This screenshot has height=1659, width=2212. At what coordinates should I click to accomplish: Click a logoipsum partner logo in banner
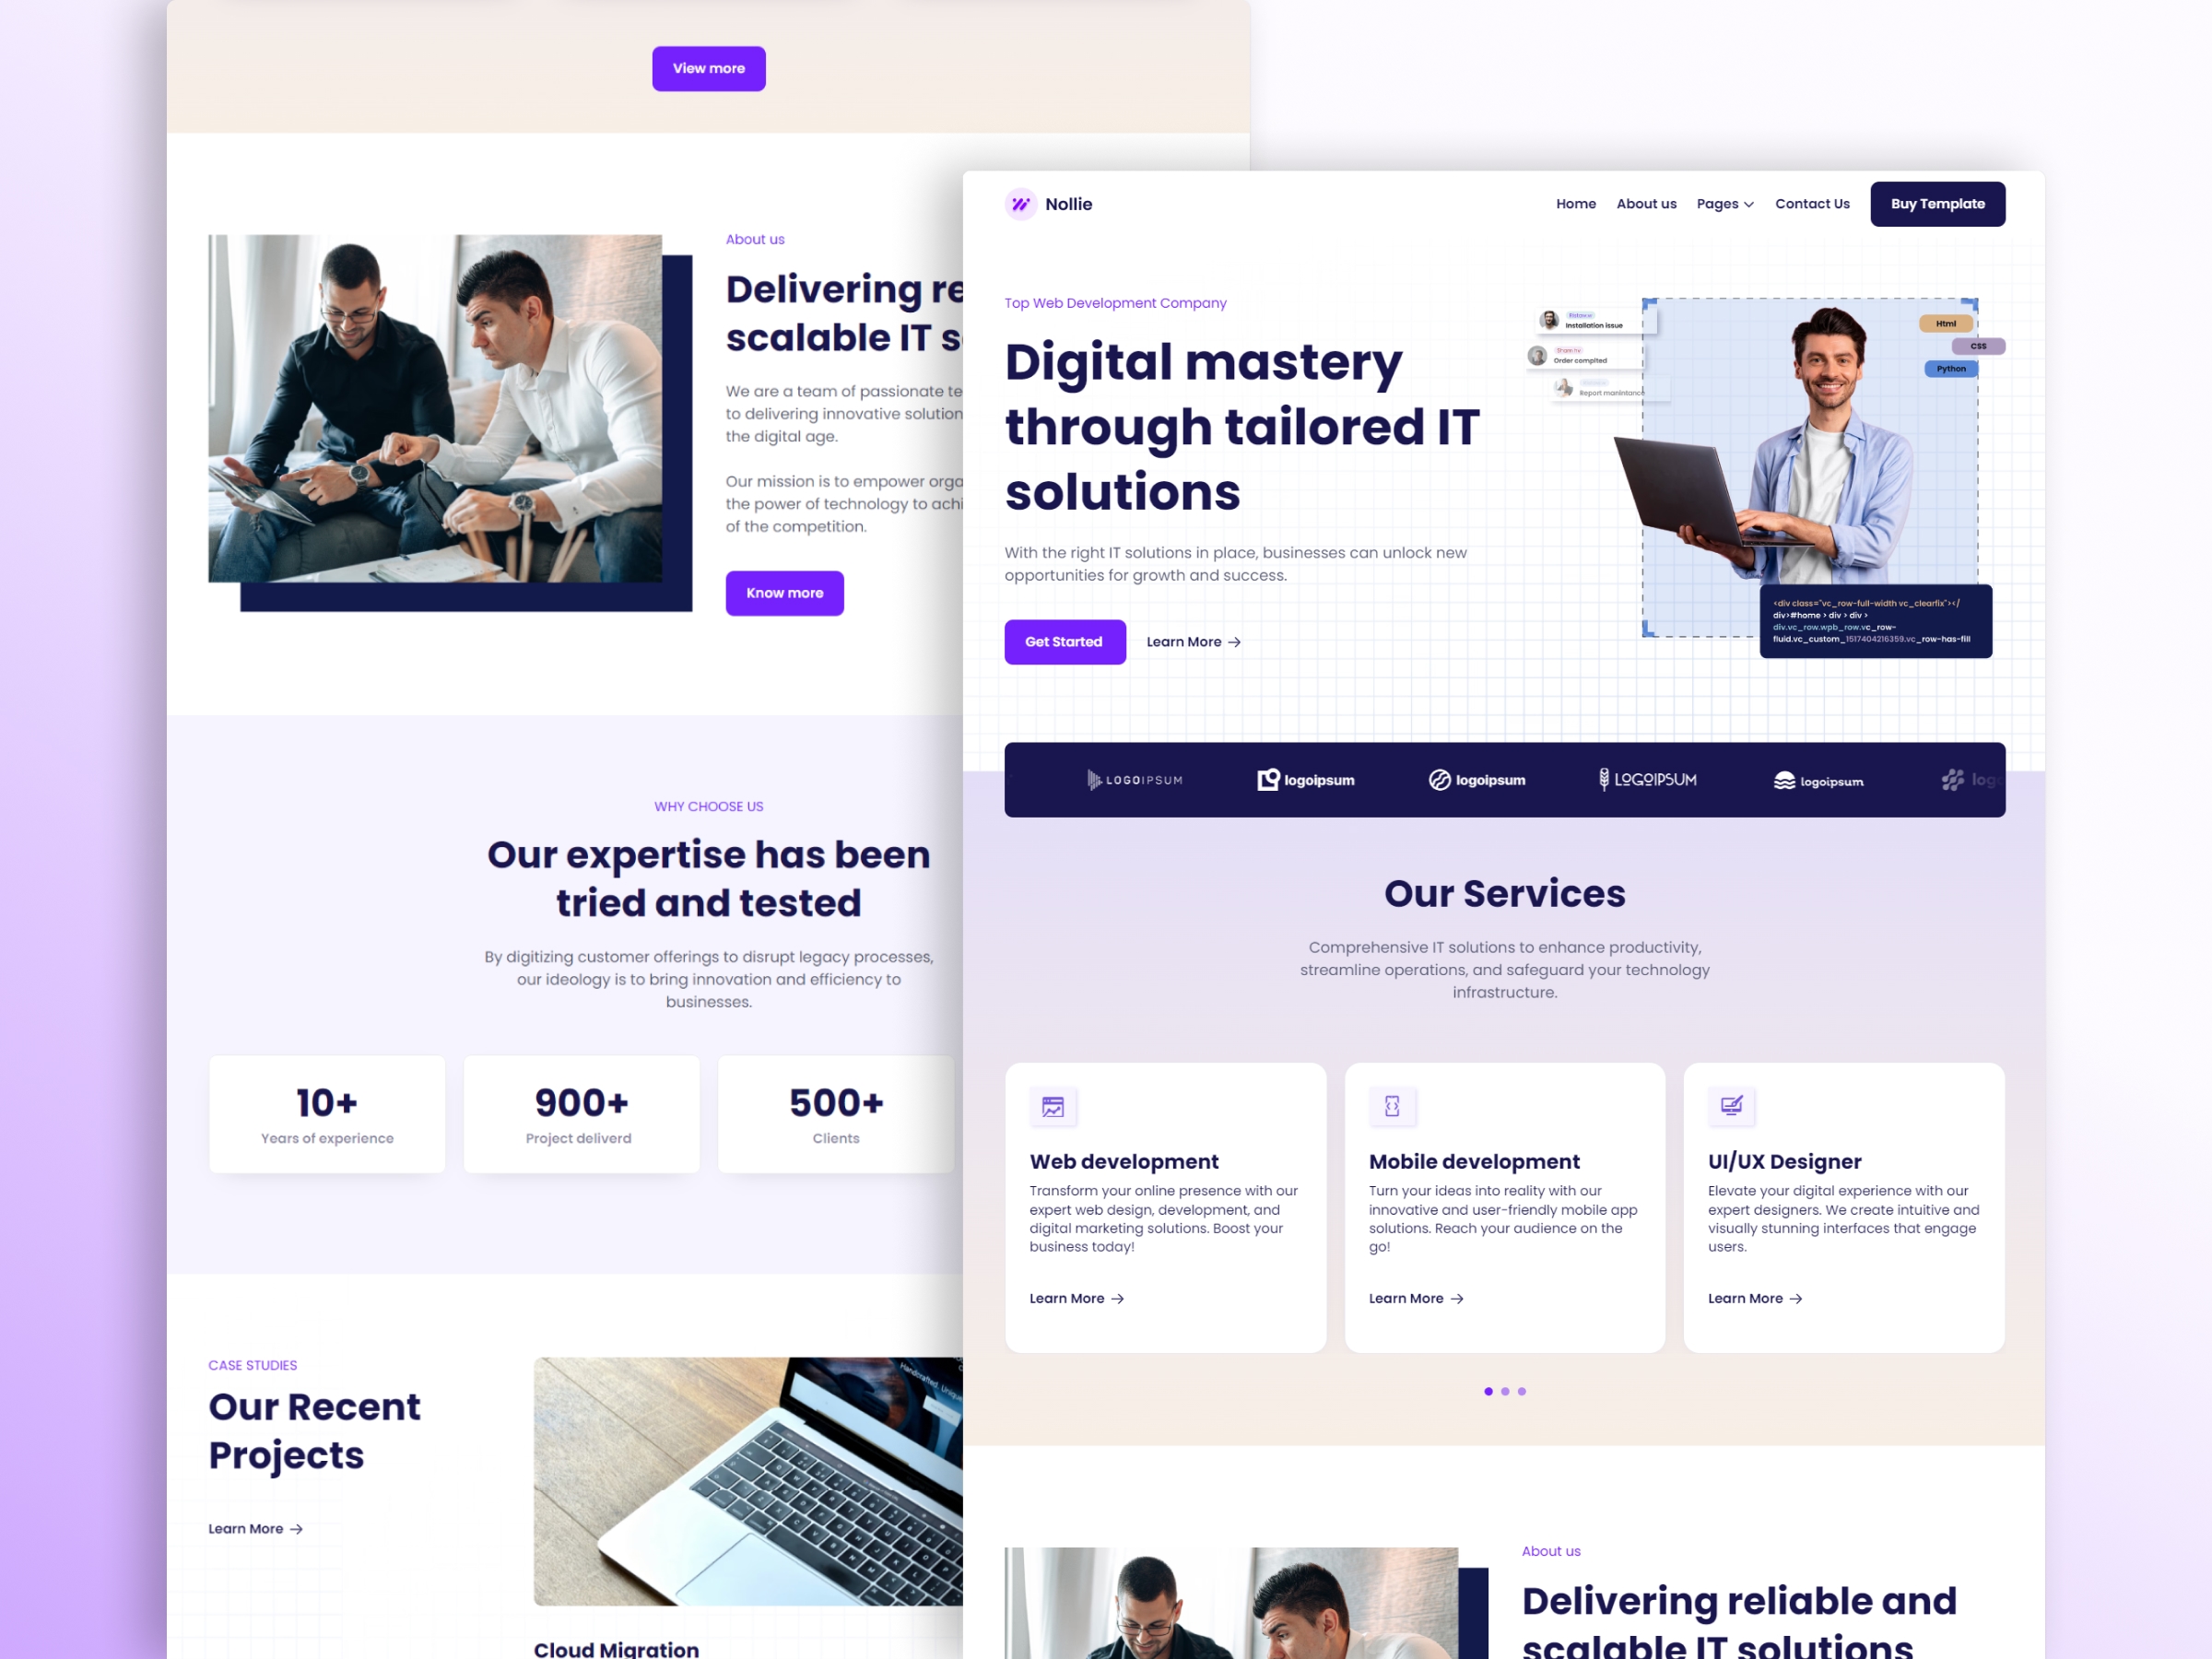point(1306,779)
